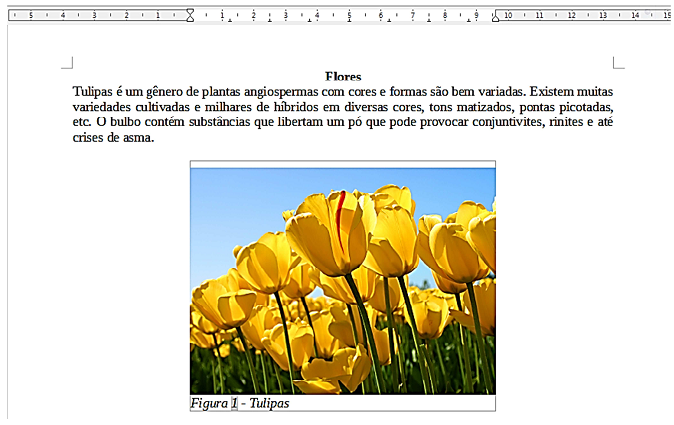Click the word 'conjuntivites' in the paragraph

506,122
